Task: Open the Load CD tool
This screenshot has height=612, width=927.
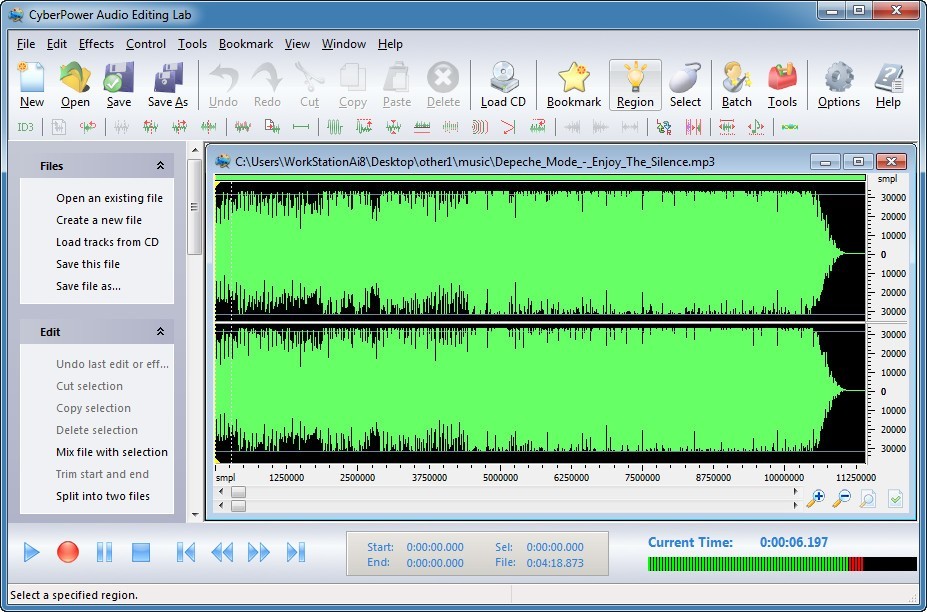Action: [503, 84]
